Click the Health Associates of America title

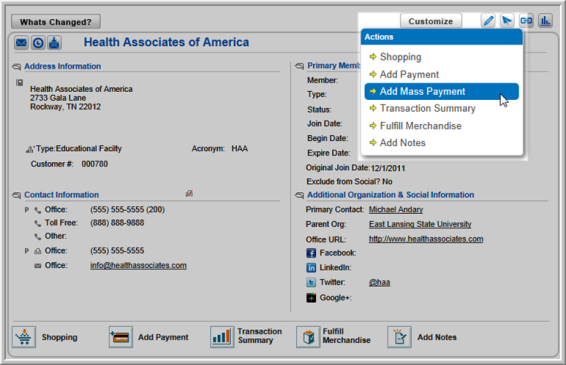click(x=166, y=42)
